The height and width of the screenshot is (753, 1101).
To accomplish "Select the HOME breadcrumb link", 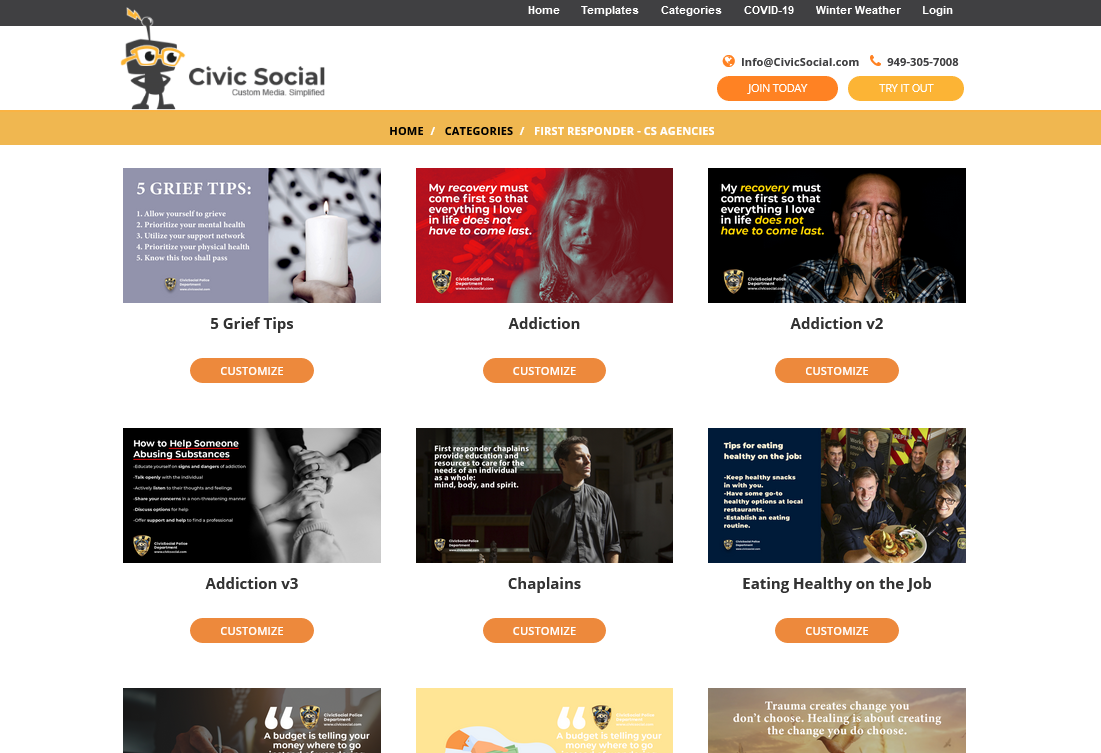I will coord(407,131).
